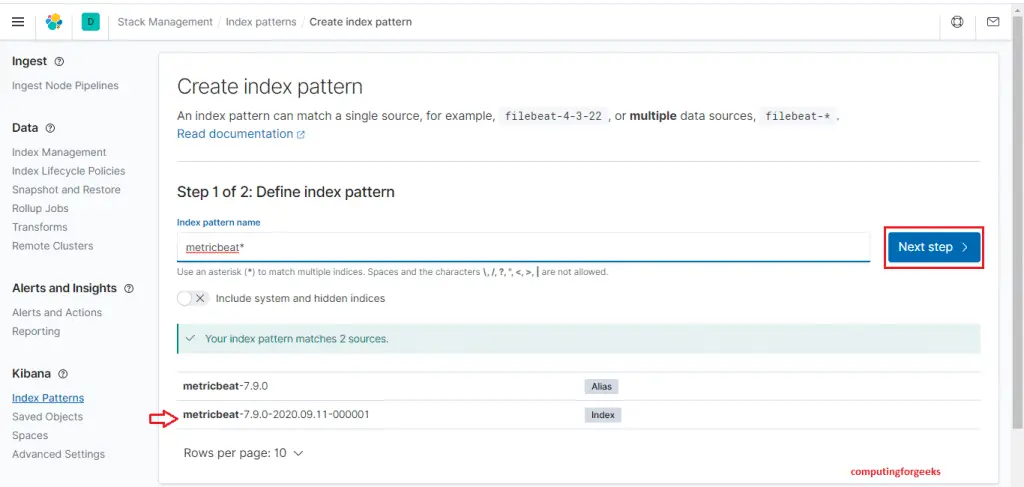Image resolution: width=1024 pixels, height=487 pixels.
Task: Open the newsfeed mail icon
Action: 993,22
